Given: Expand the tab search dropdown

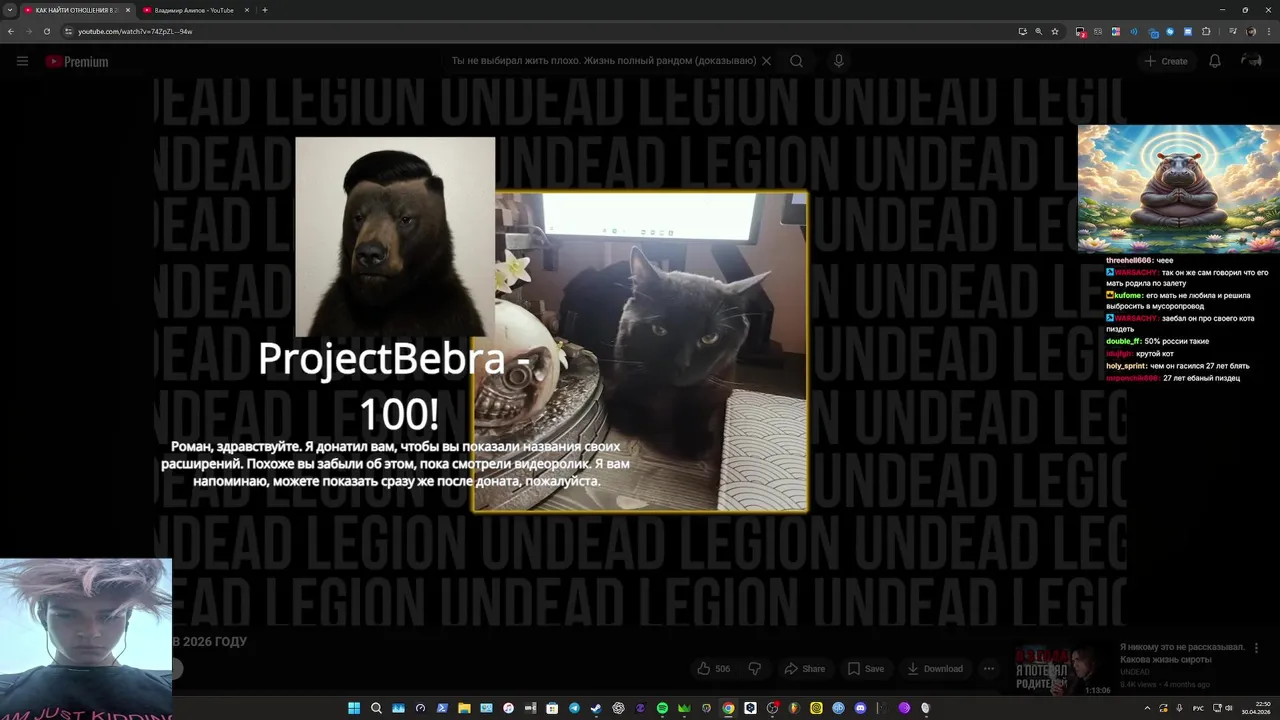Looking at the screenshot, I should coord(9,10).
